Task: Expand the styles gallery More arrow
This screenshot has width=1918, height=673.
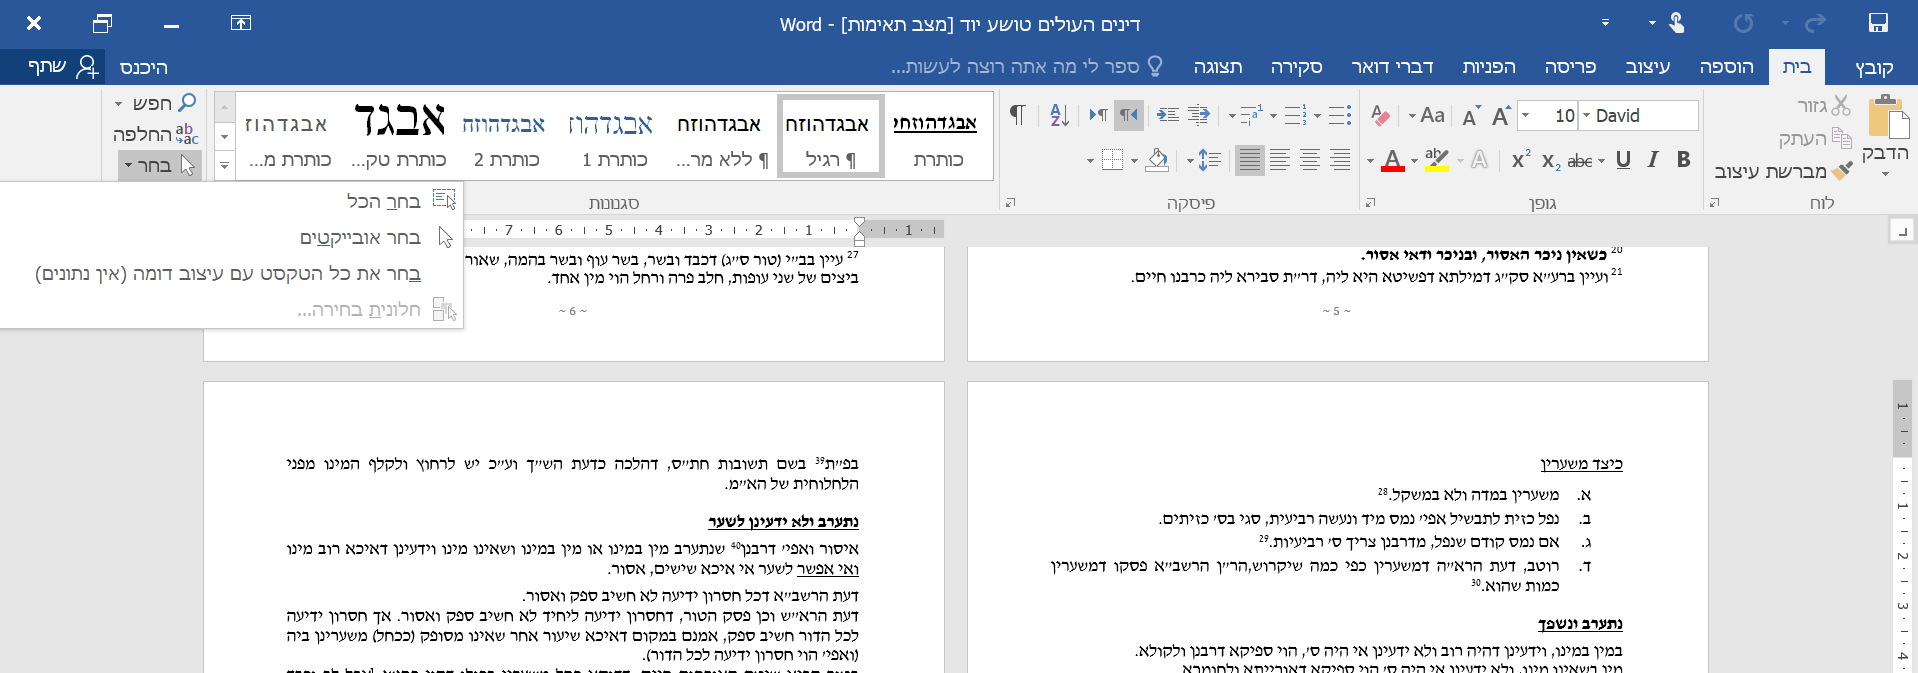Action: click(x=224, y=165)
